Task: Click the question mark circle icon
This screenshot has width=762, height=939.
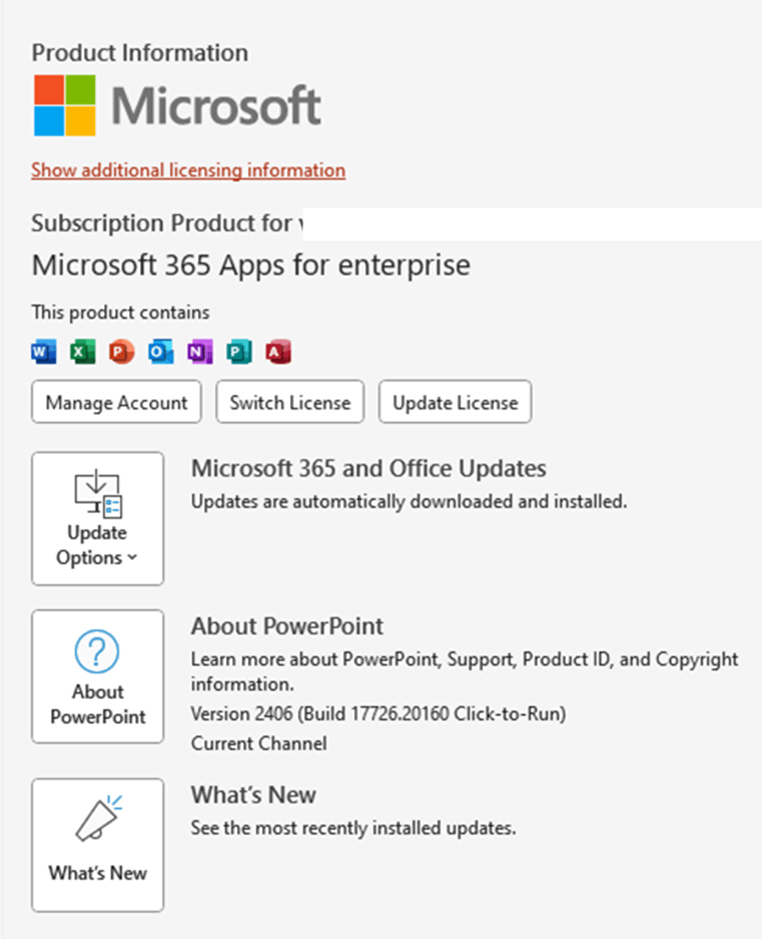Action: coord(97,652)
